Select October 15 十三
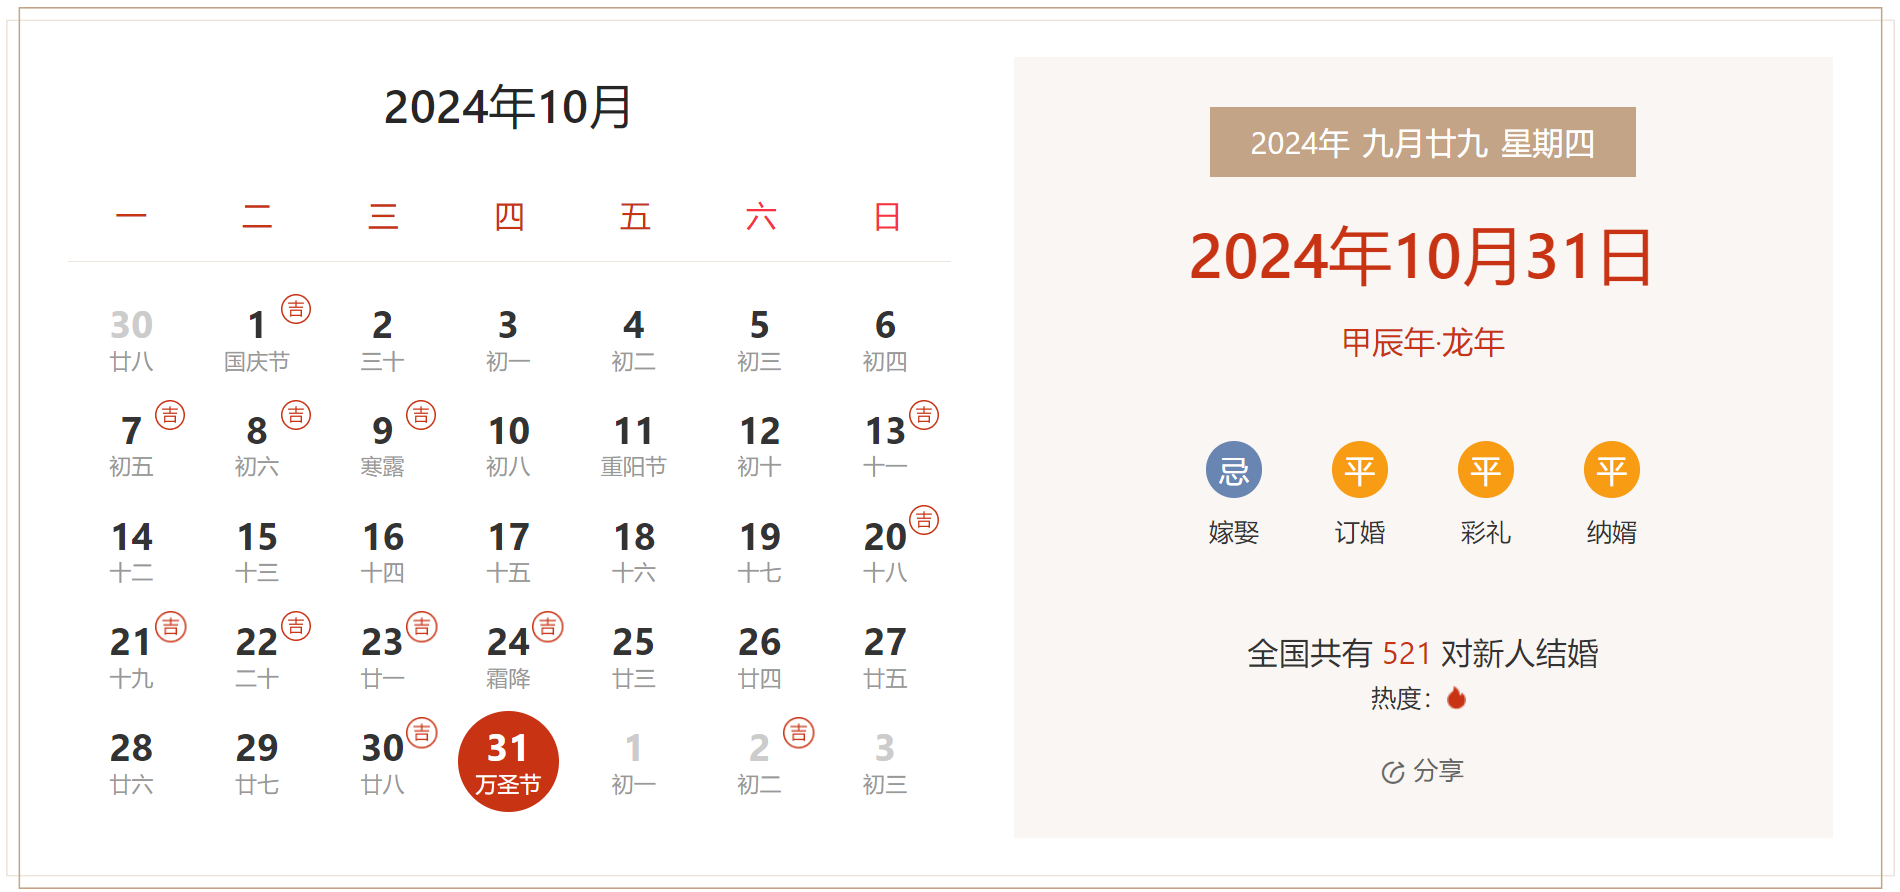The height and width of the screenshot is (892, 1900). coord(257,552)
